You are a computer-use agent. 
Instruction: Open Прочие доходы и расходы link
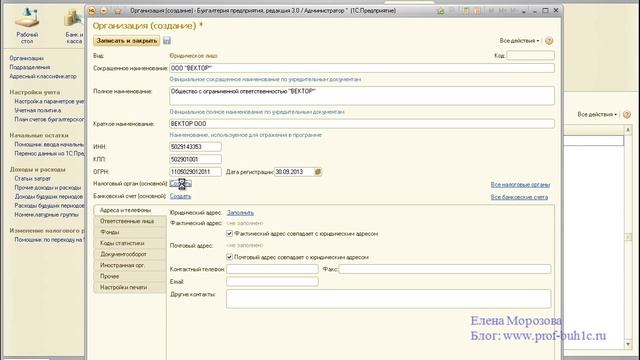48,187
